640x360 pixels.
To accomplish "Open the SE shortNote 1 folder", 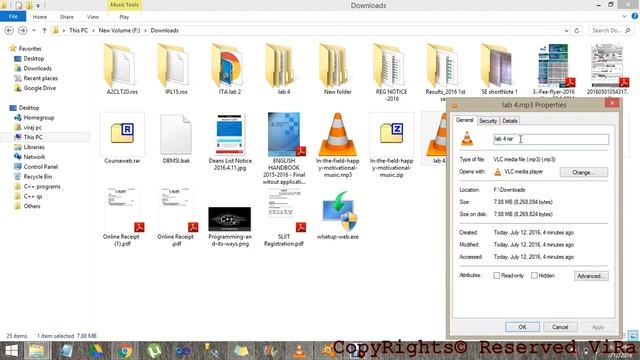I will pos(499,69).
